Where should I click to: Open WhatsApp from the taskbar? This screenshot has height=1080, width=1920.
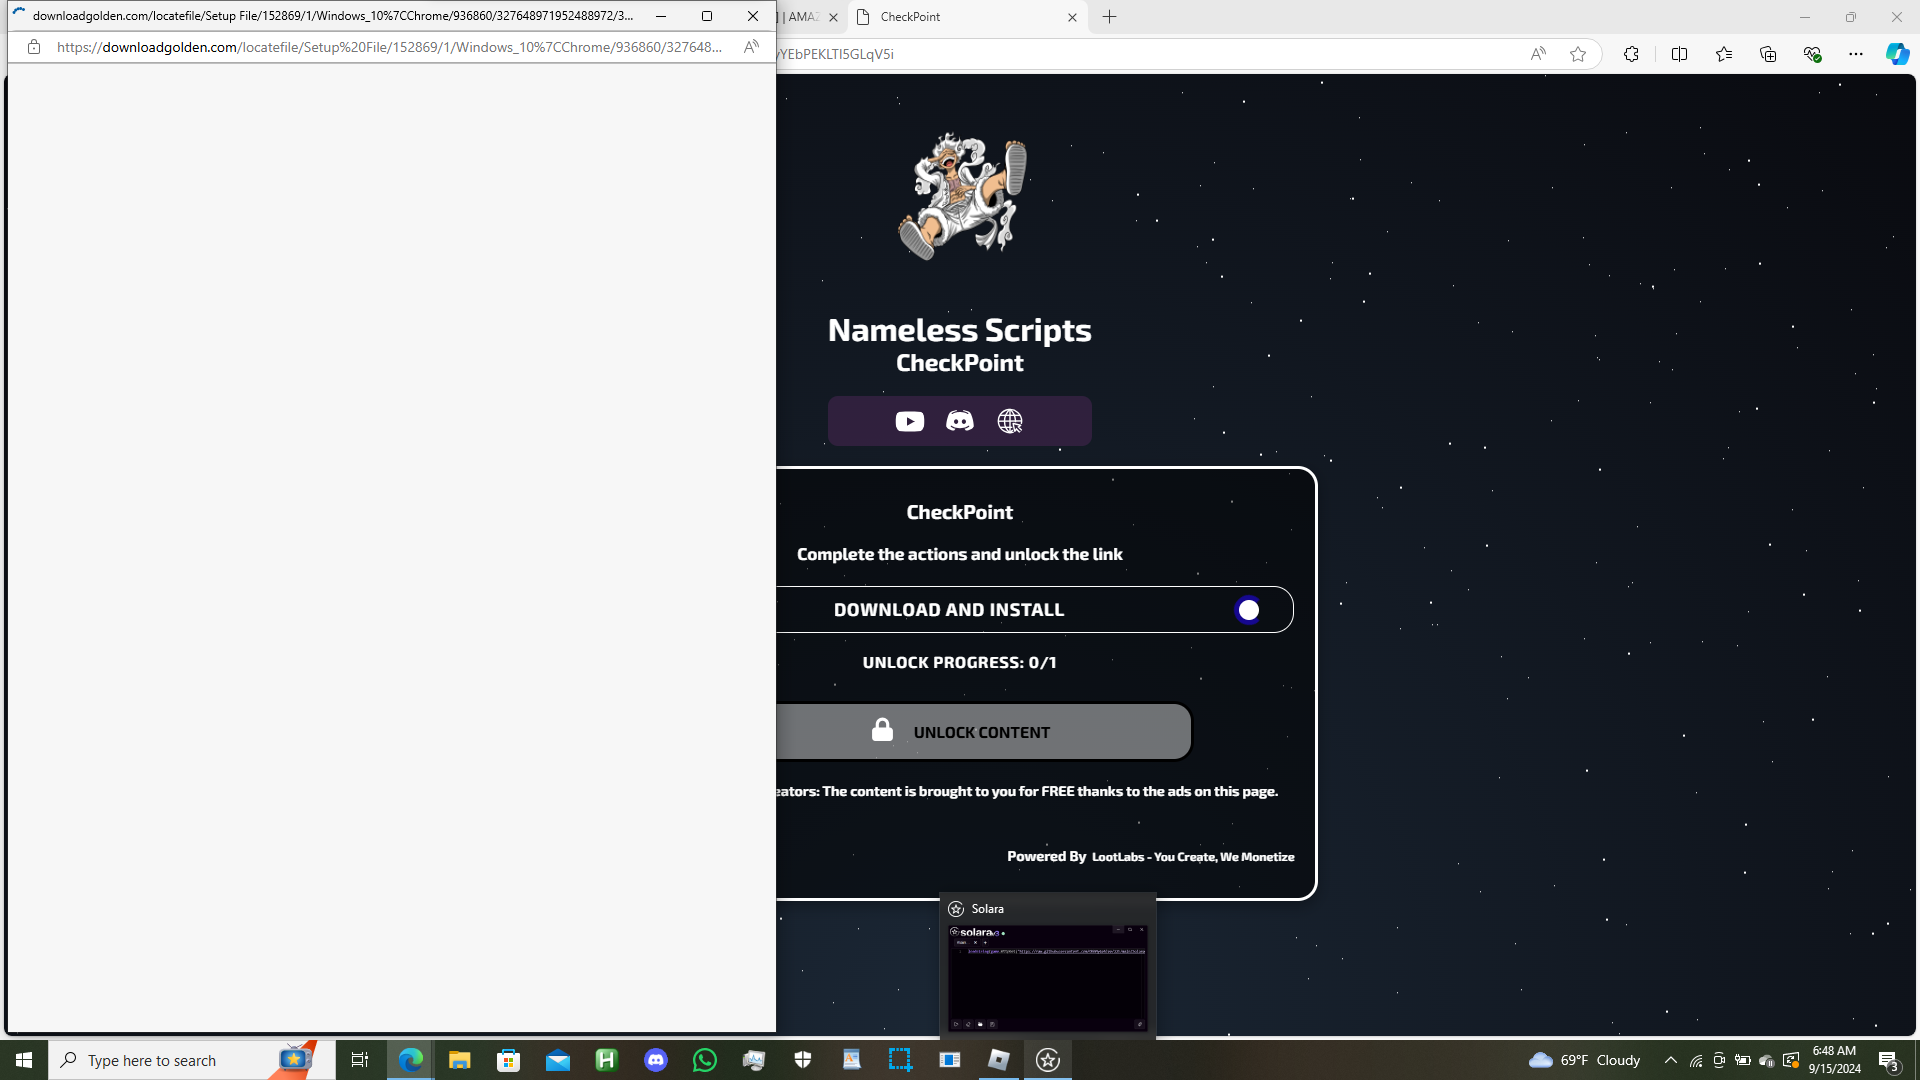point(705,1060)
